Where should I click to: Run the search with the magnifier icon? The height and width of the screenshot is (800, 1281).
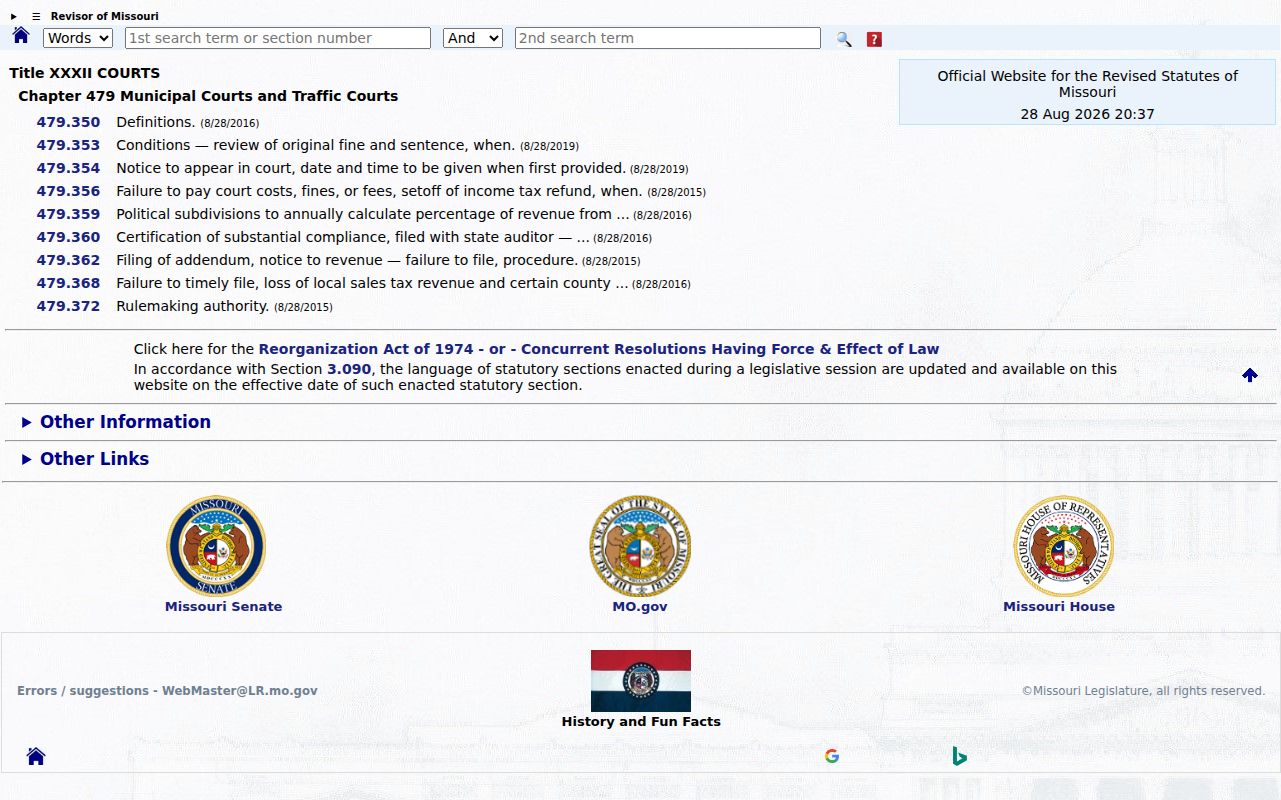pyautogui.click(x=844, y=39)
